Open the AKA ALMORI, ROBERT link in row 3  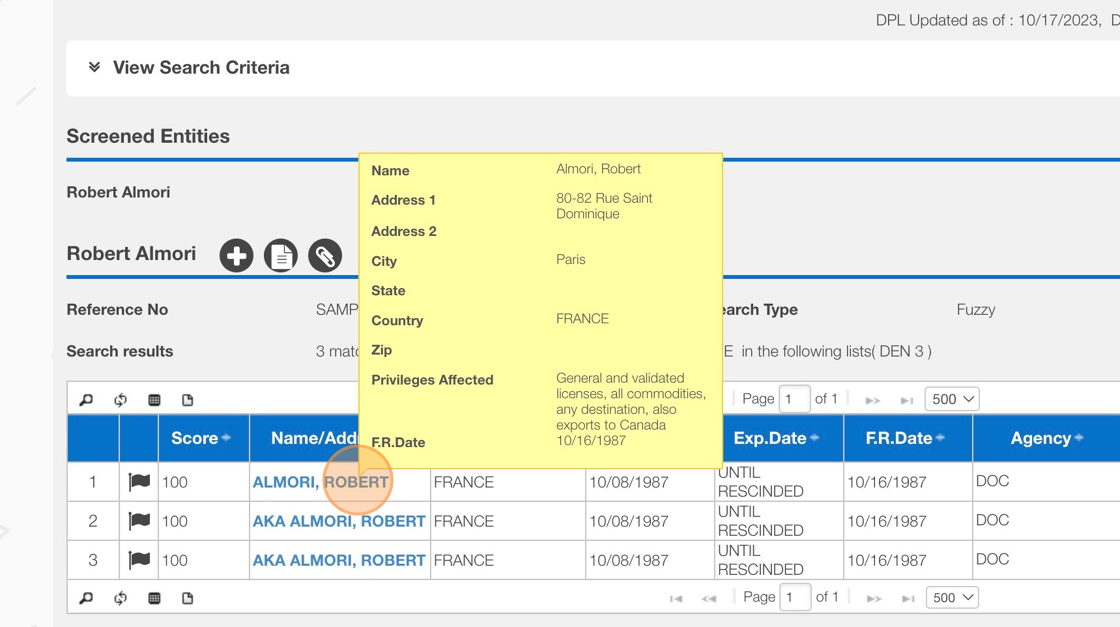(339, 560)
